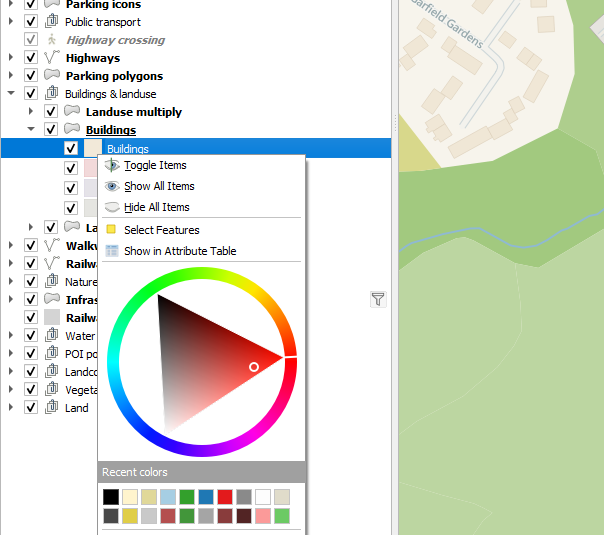Collapse the Buildings & landuse group
The image size is (604, 535).
point(11,94)
